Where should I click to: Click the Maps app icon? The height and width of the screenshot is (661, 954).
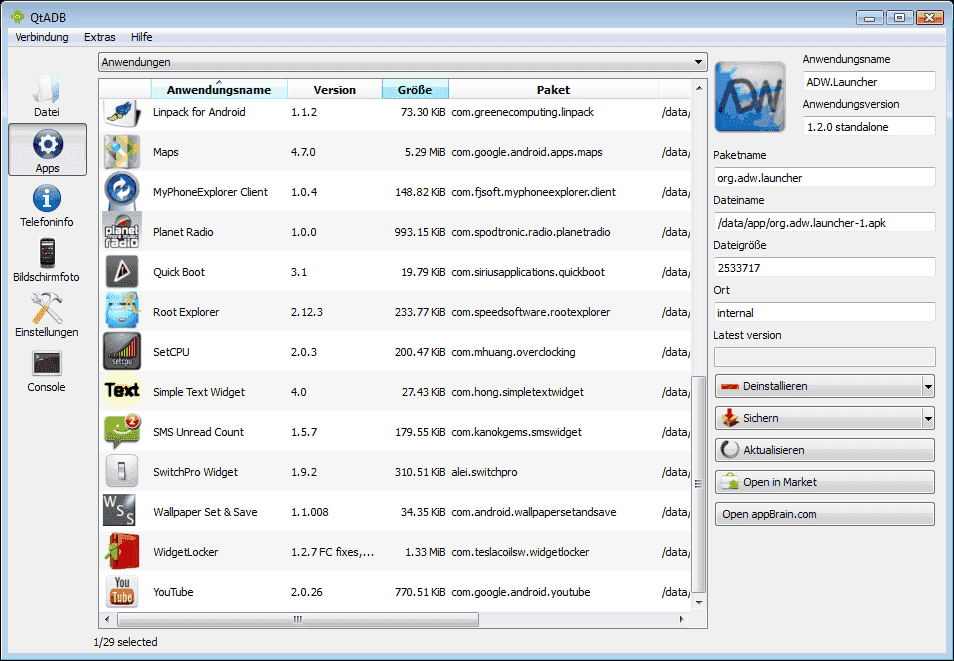click(x=122, y=152)
